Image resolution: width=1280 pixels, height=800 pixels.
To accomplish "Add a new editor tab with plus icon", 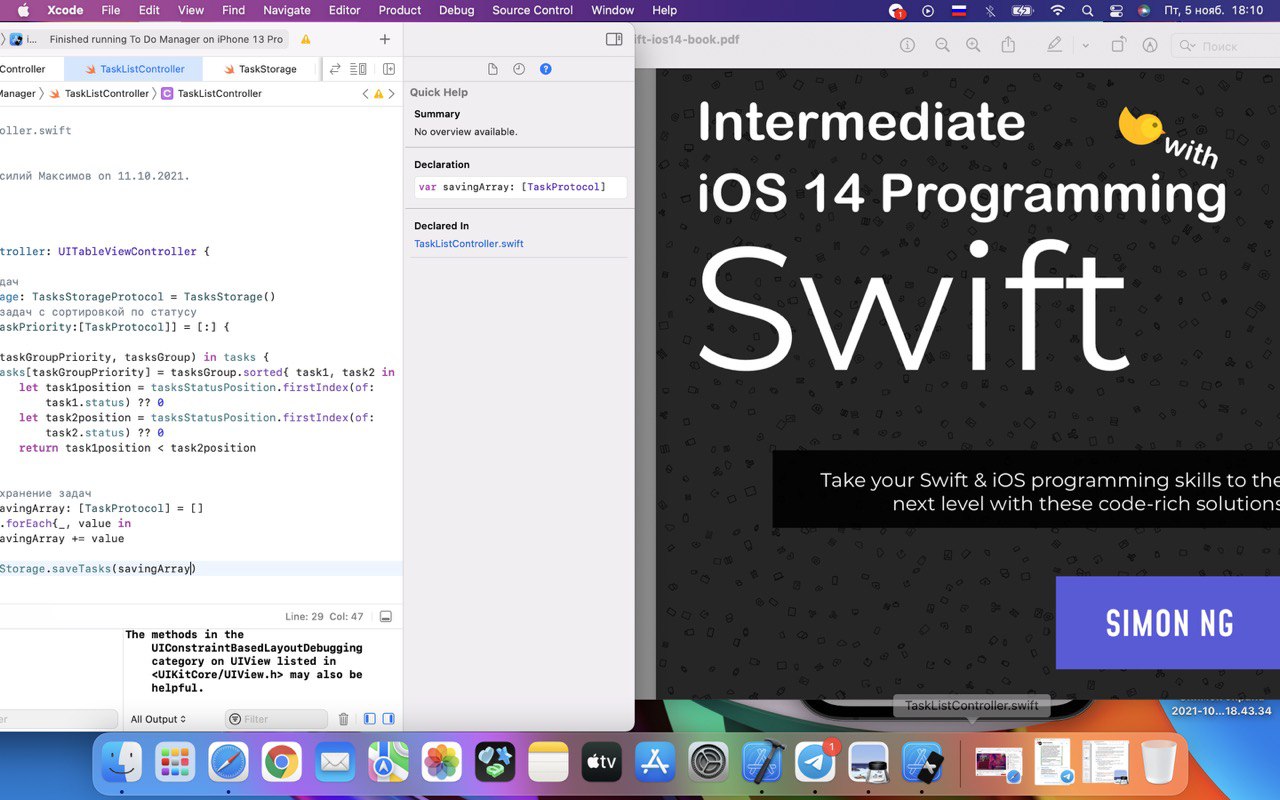I will click(x=385, y=39).
